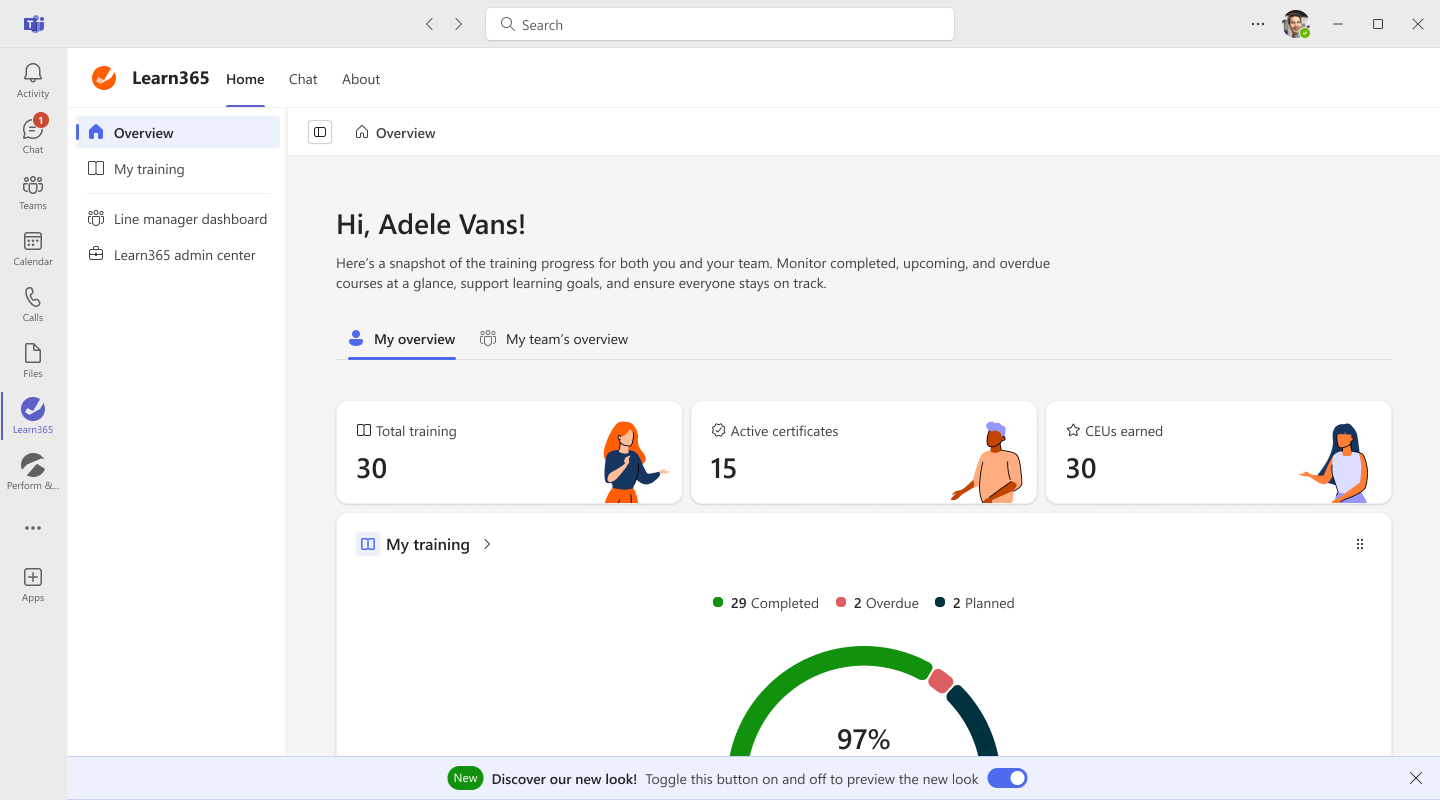
Task: Toggle the new look preview switch
Action: [1007, 778]
